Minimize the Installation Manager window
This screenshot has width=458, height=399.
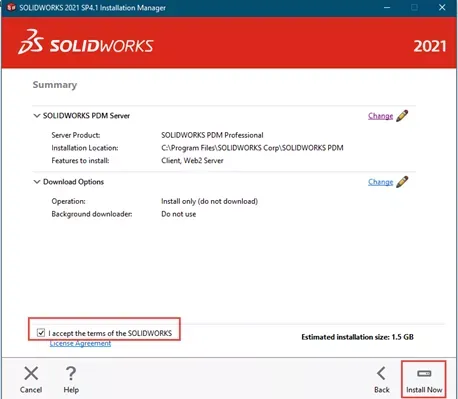point(387,7)
